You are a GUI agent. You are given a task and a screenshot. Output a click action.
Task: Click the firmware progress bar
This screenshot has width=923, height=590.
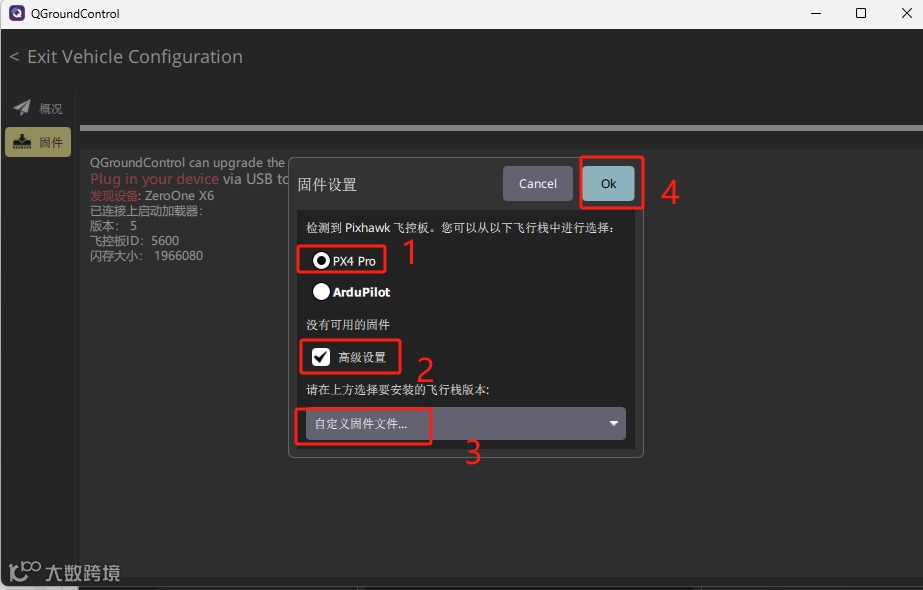501,128
